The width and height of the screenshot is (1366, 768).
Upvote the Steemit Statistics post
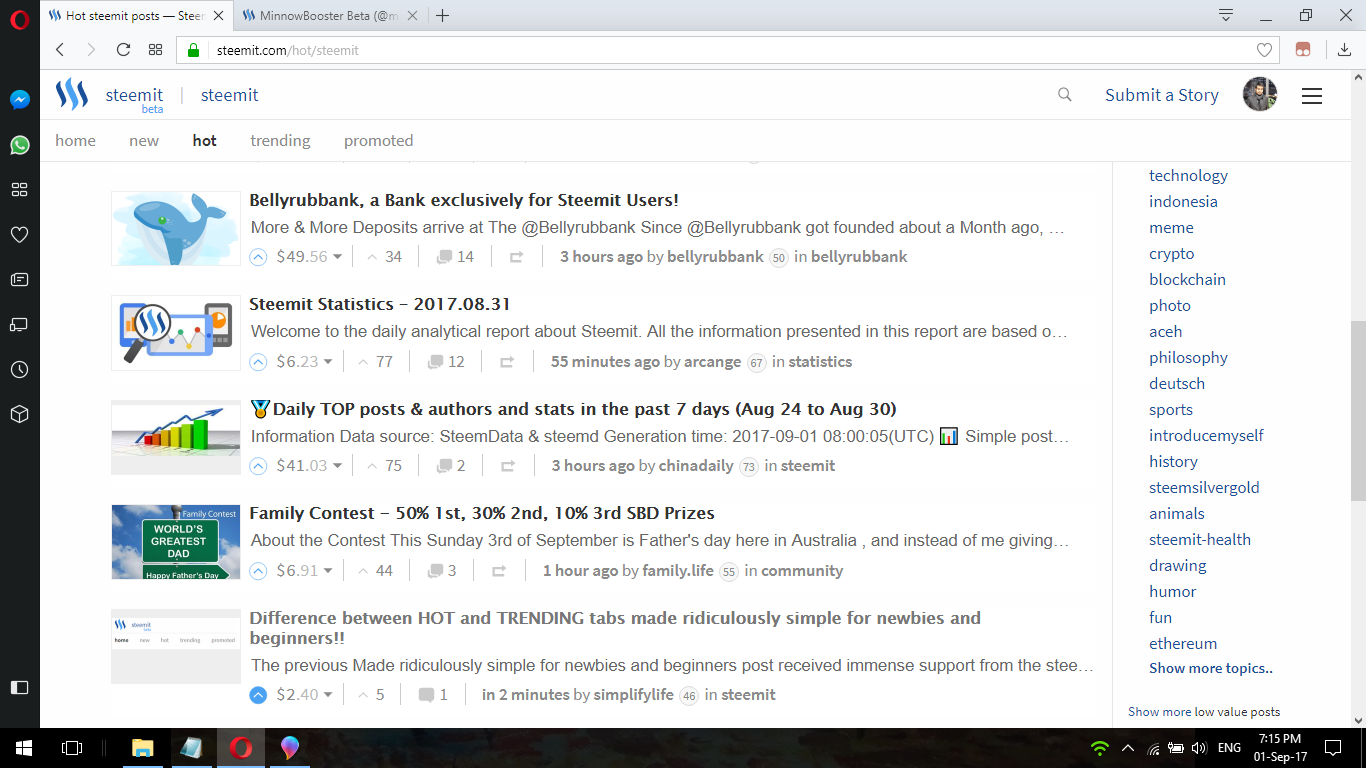(258, 362)
